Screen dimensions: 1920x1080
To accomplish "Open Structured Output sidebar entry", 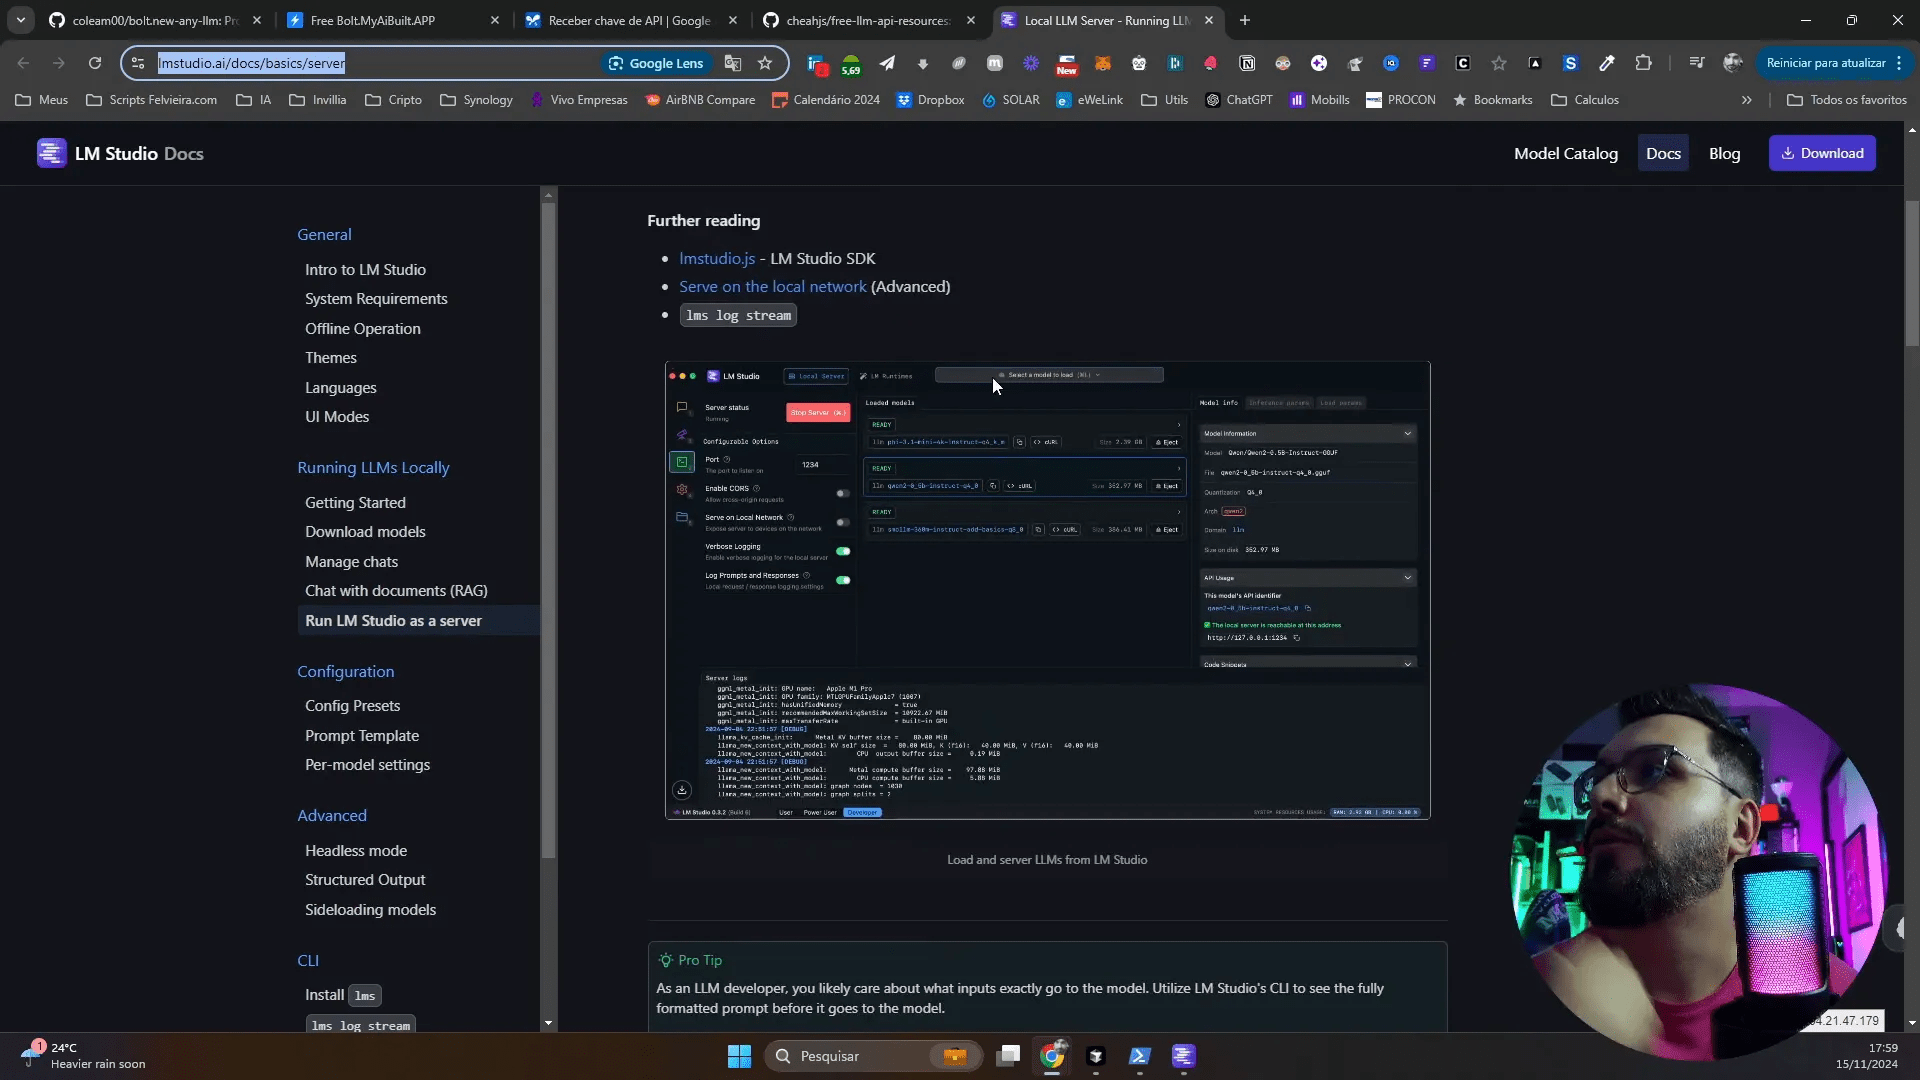I will point(365,879).
